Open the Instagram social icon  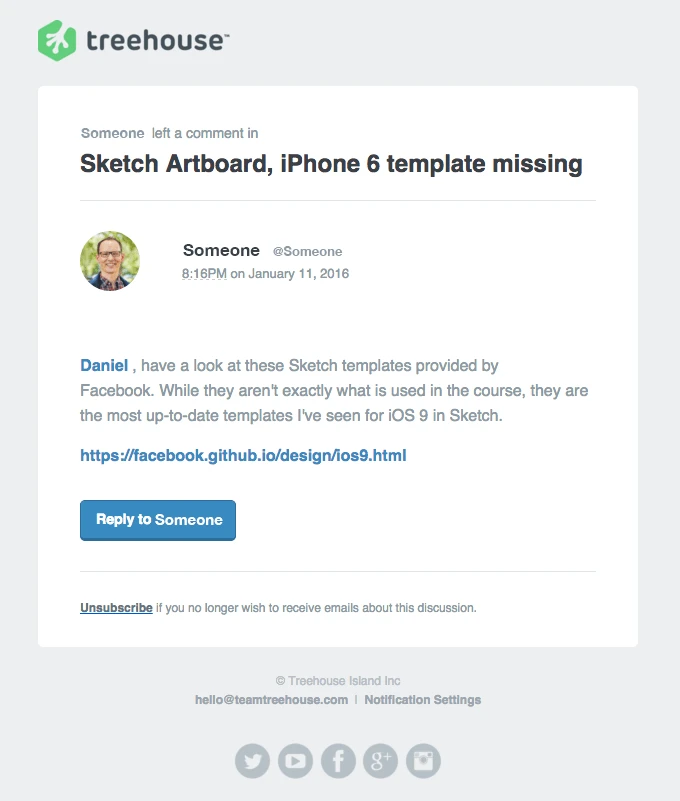pyautogui.click(x=423, y=761)
